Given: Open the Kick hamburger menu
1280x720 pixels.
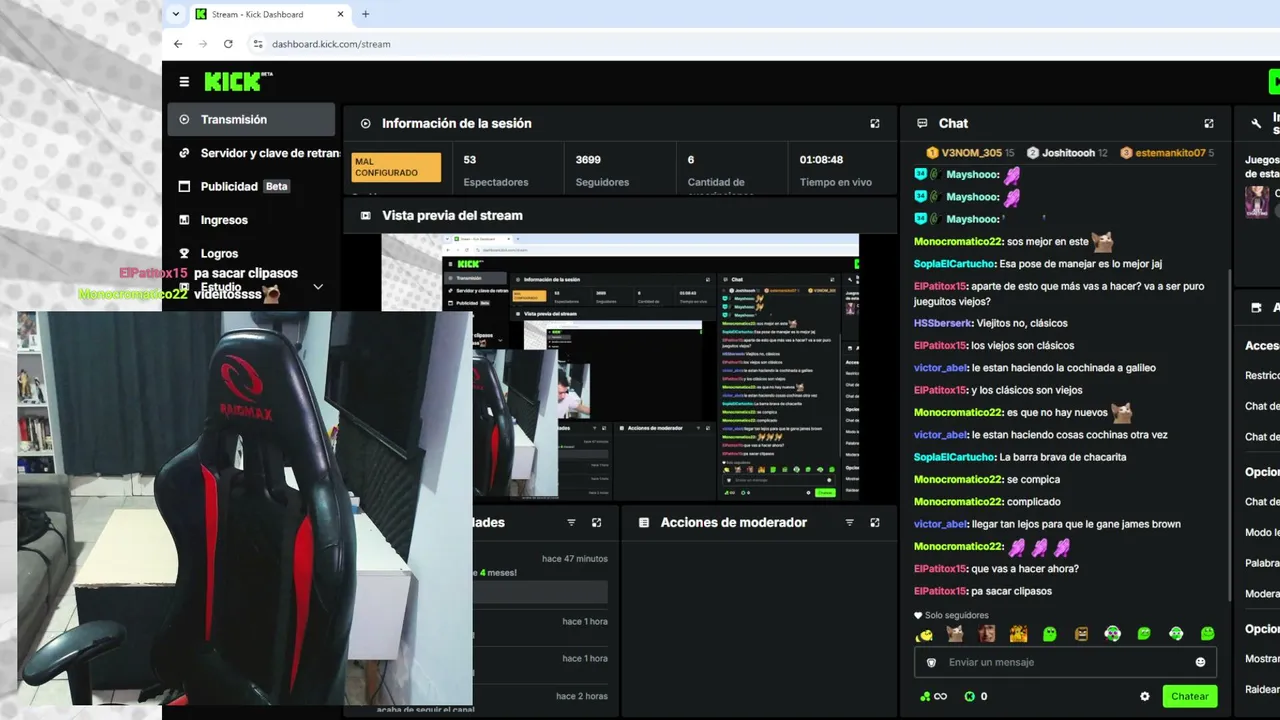Looking at the screenshot, I should point(184,82).
